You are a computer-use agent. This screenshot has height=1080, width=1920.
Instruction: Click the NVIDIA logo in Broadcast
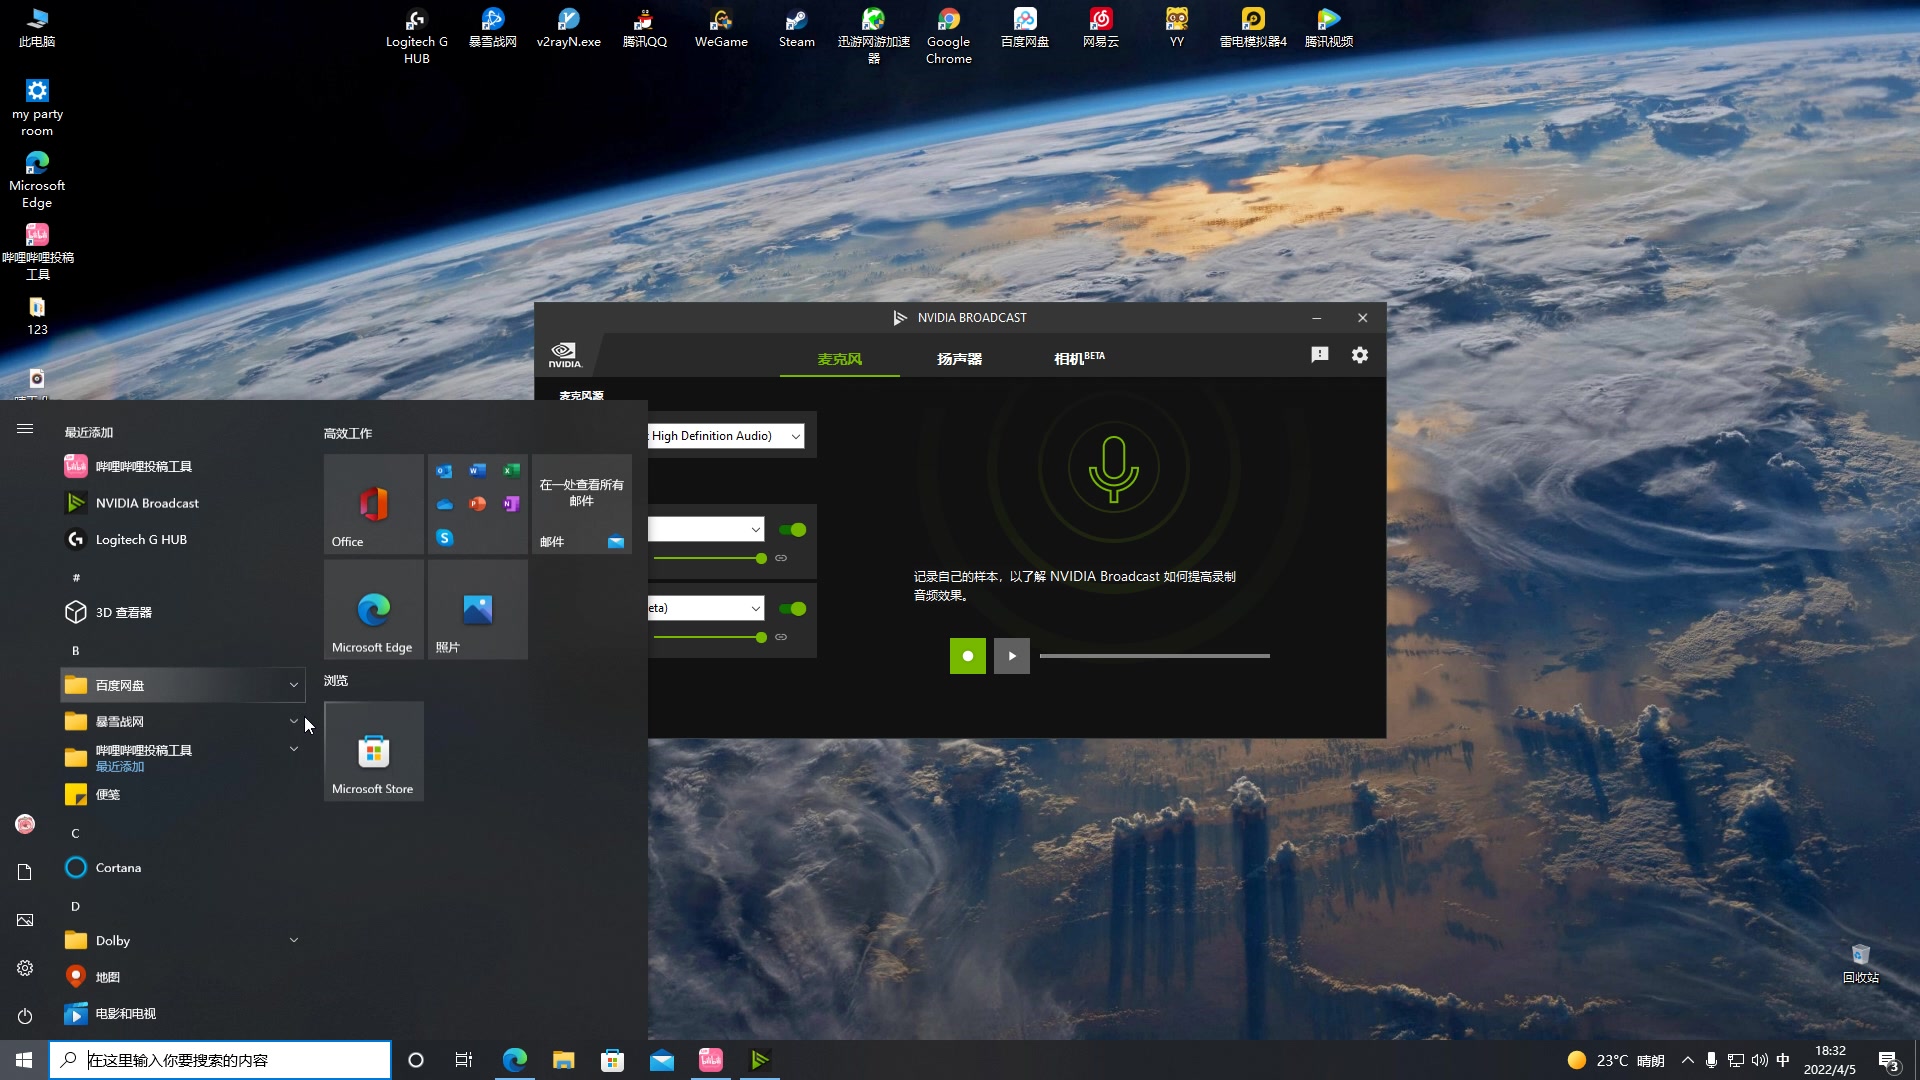pyautogui.click(x=564, y=355)
